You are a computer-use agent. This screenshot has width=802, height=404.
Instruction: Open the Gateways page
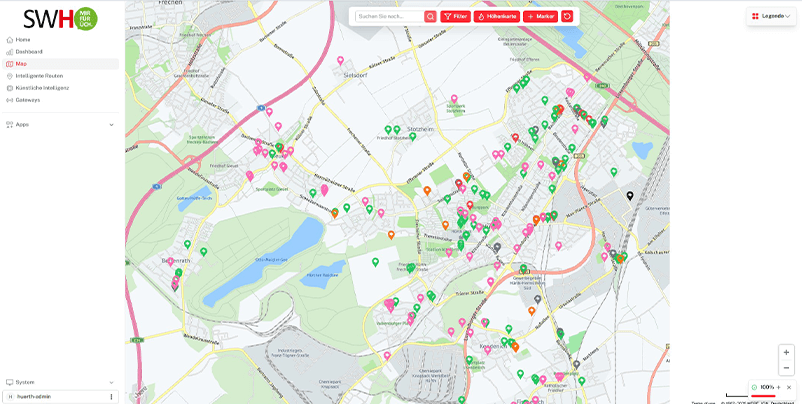click(x=28, y=99)
